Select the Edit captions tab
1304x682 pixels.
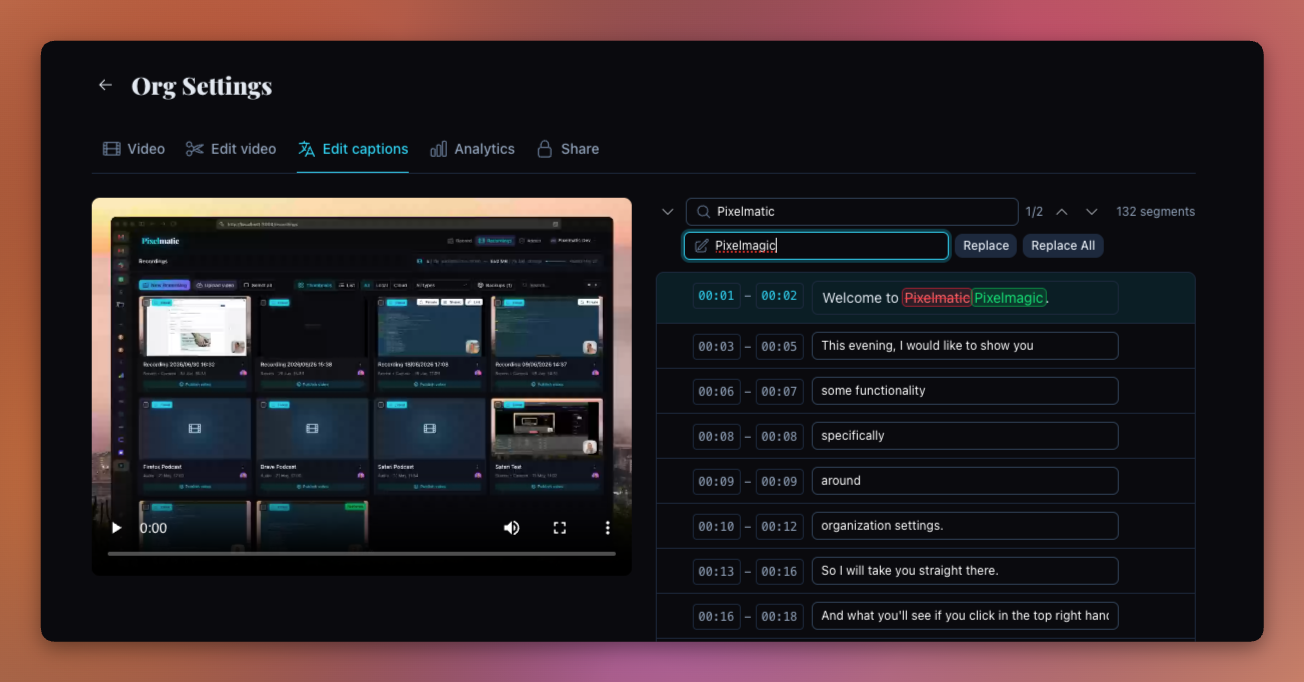353,149
